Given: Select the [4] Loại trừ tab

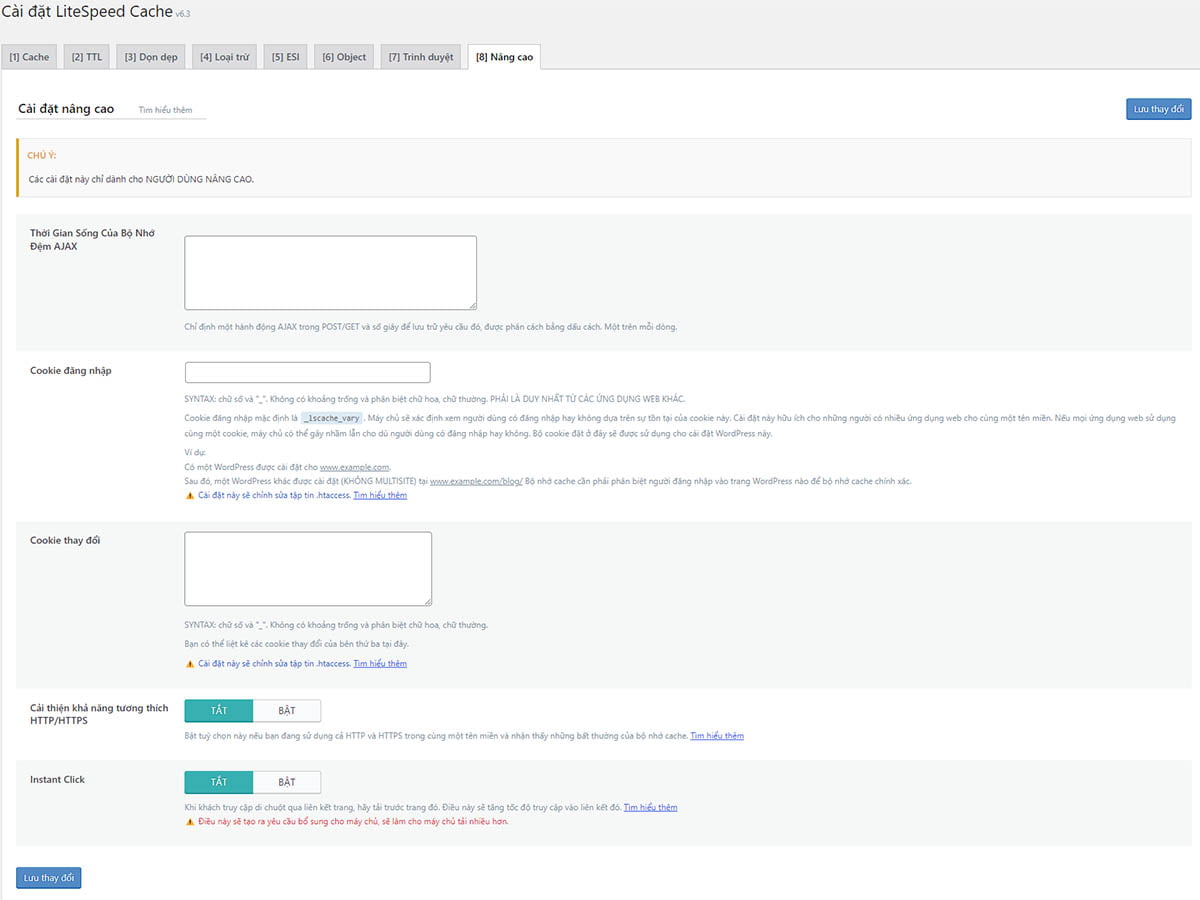Looking at the screenshot, I should pos(225,57).
